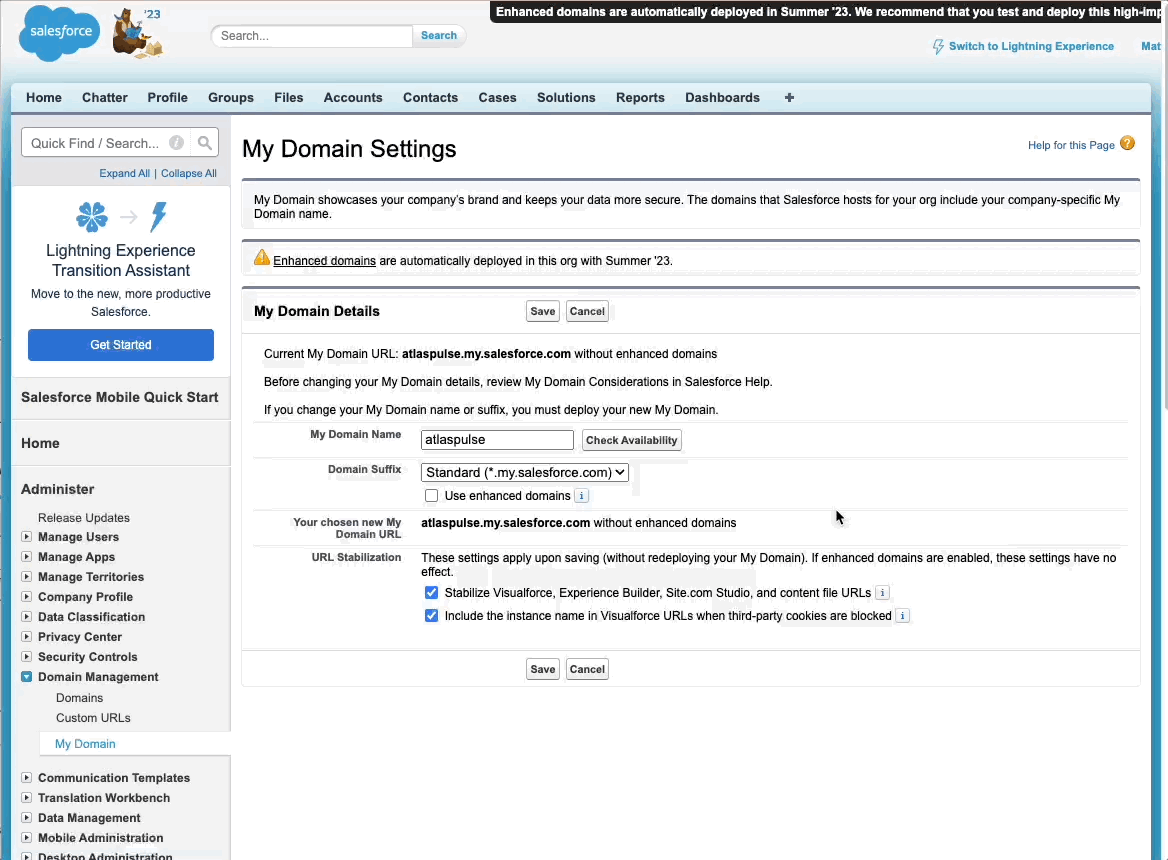Expand the Security Controls section
Viewport: 1168px width, 860px height.
(27, 657)
